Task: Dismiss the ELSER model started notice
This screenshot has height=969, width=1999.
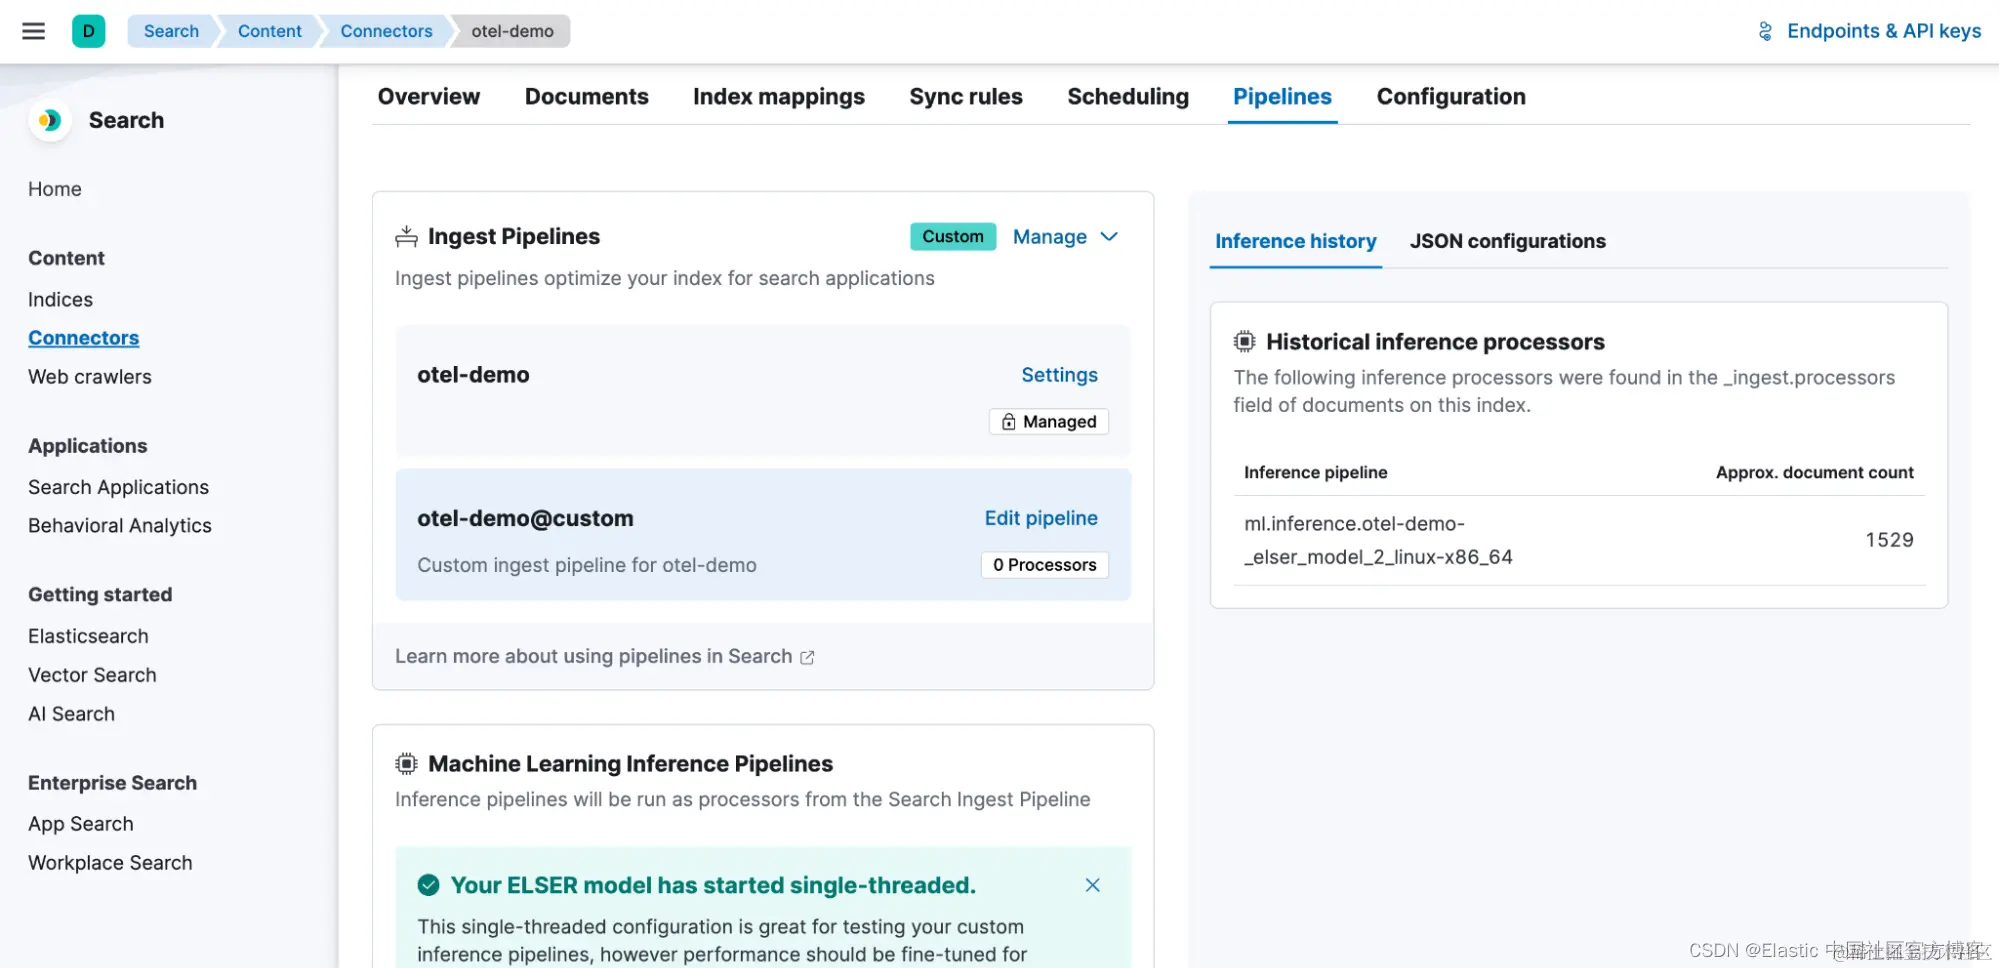Action: click(x=1092, y=885)
